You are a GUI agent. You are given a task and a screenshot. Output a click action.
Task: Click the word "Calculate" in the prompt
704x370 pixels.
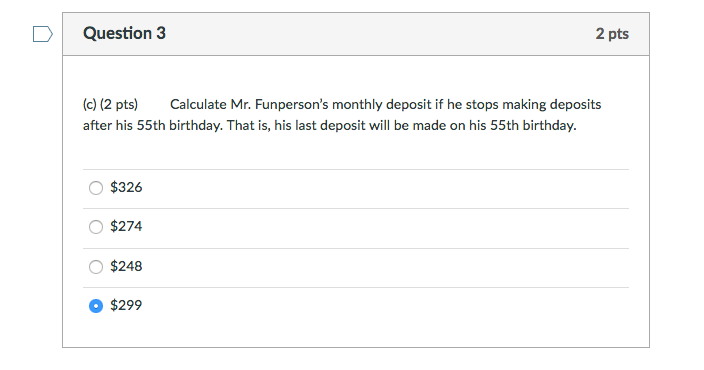click(x=198, y=105)
